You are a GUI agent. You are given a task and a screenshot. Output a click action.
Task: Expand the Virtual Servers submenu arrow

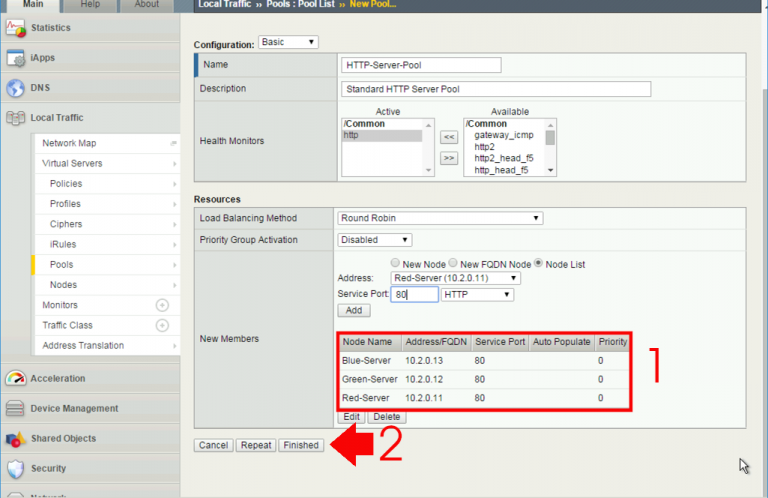[174, 164]
